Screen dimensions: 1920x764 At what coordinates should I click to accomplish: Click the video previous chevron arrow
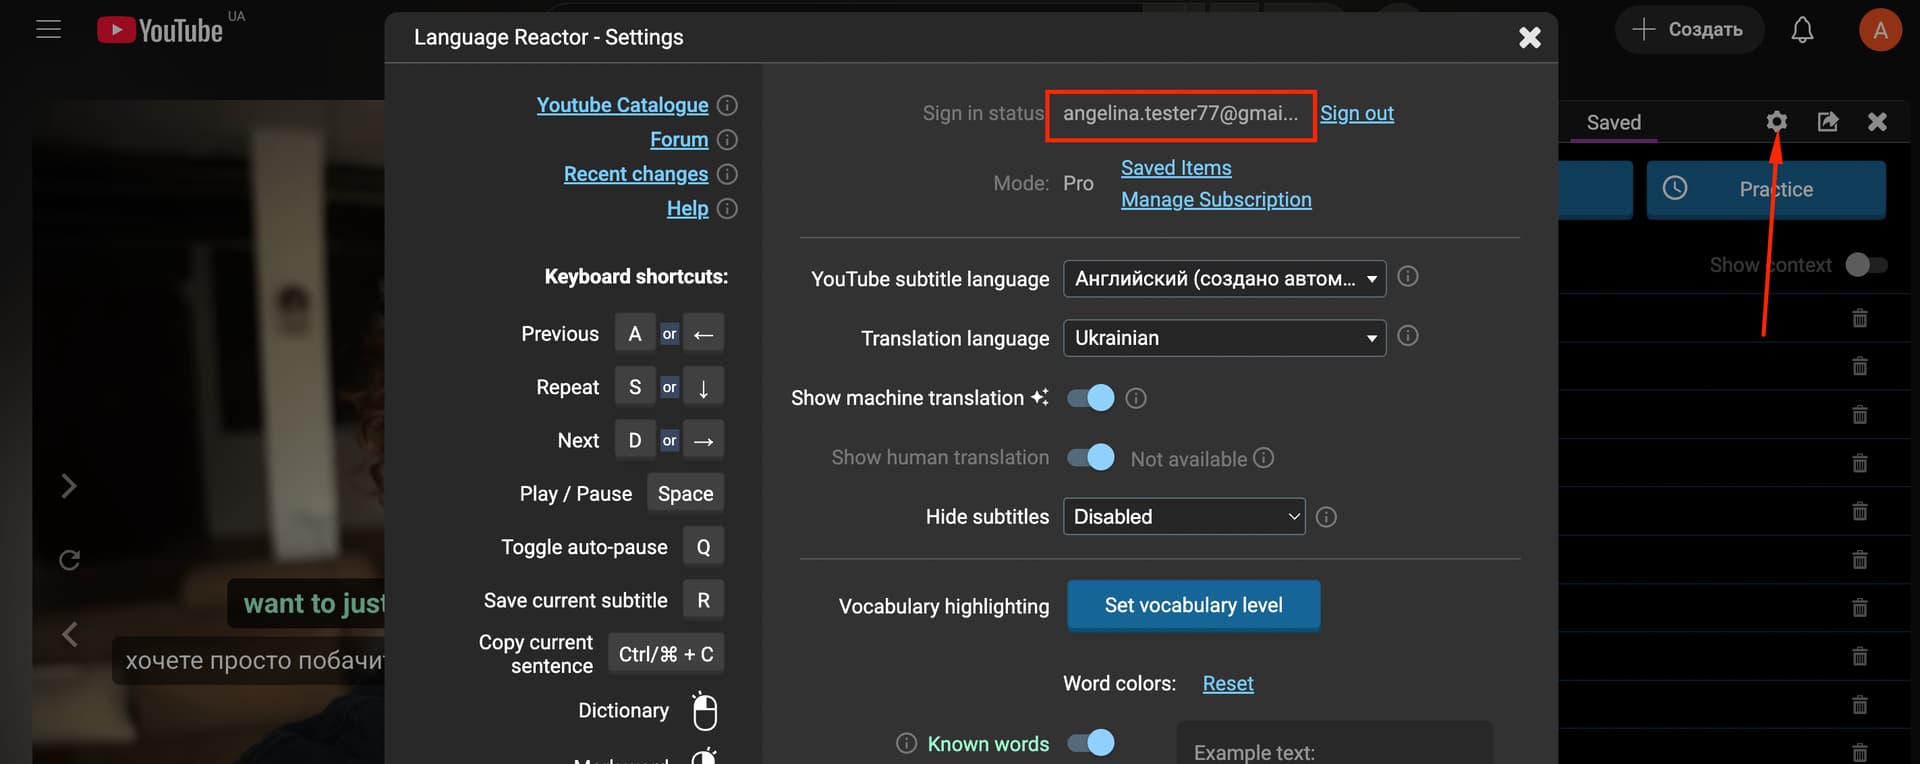(x=69, y=634)
